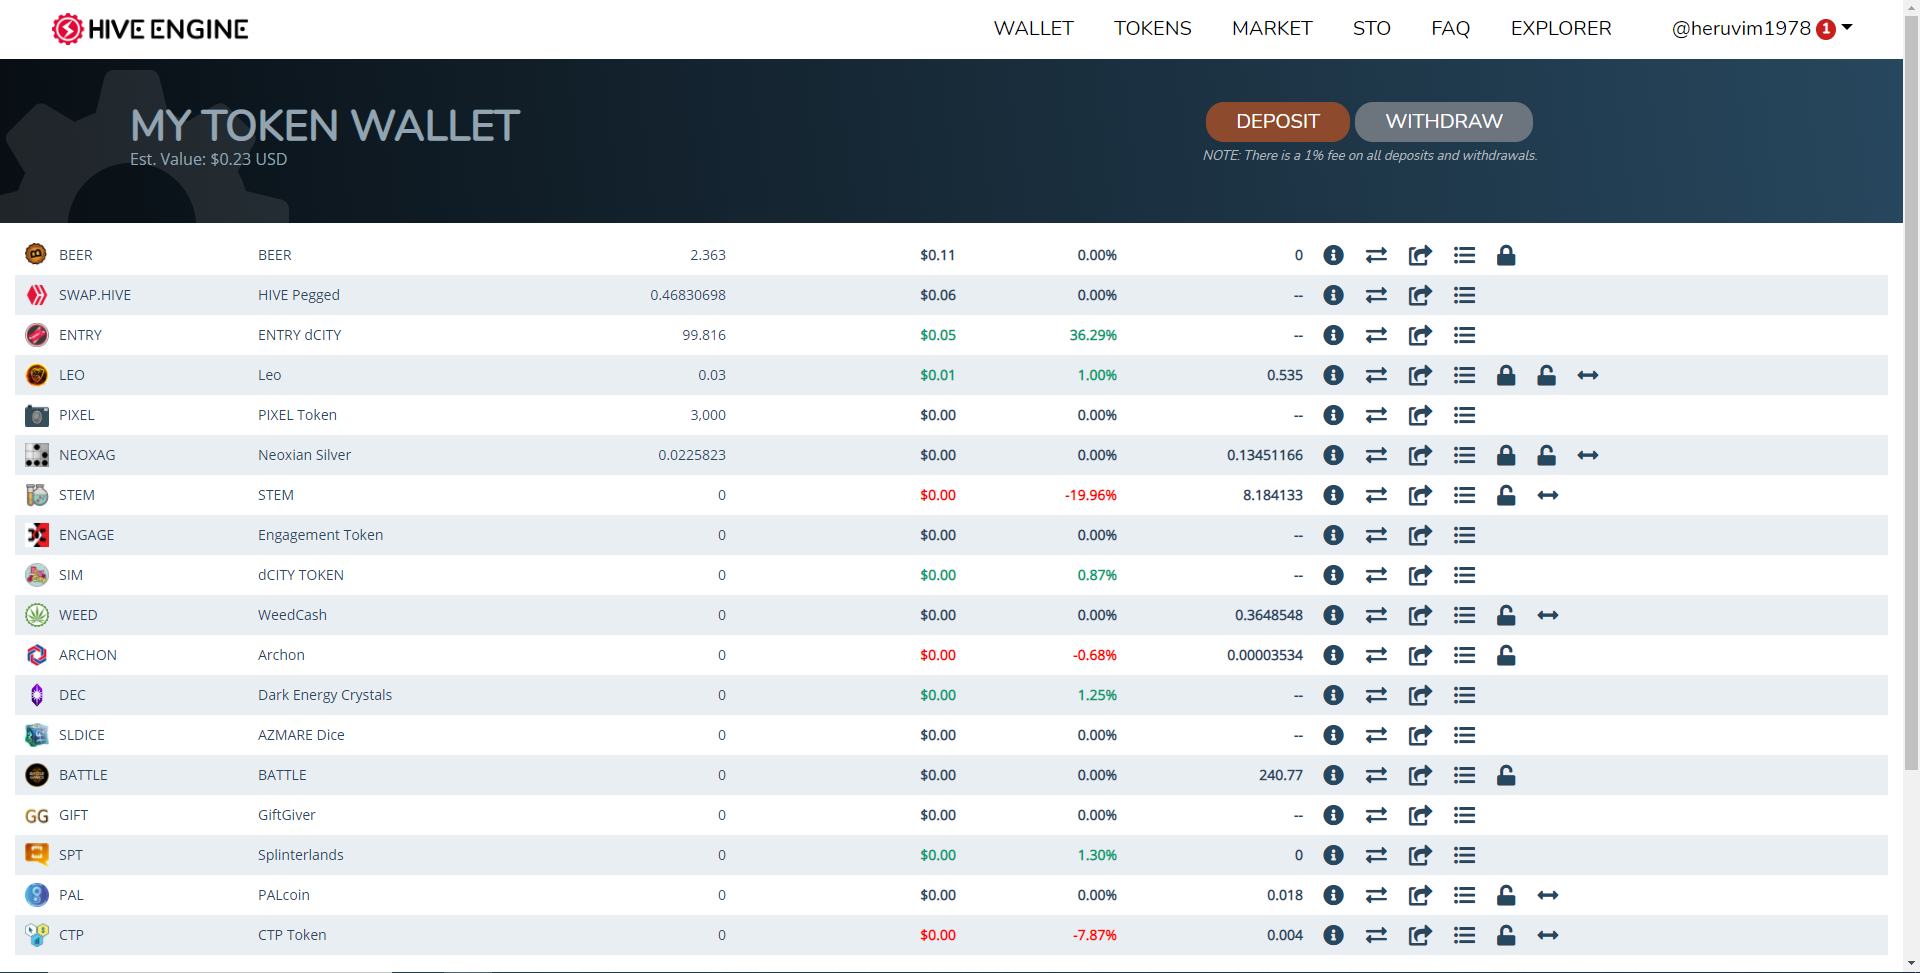Open the send/share icon for ENTRY
The height and width of the screenshot is (973, 1920).
pyautogui.click(x=1420, y=335)
